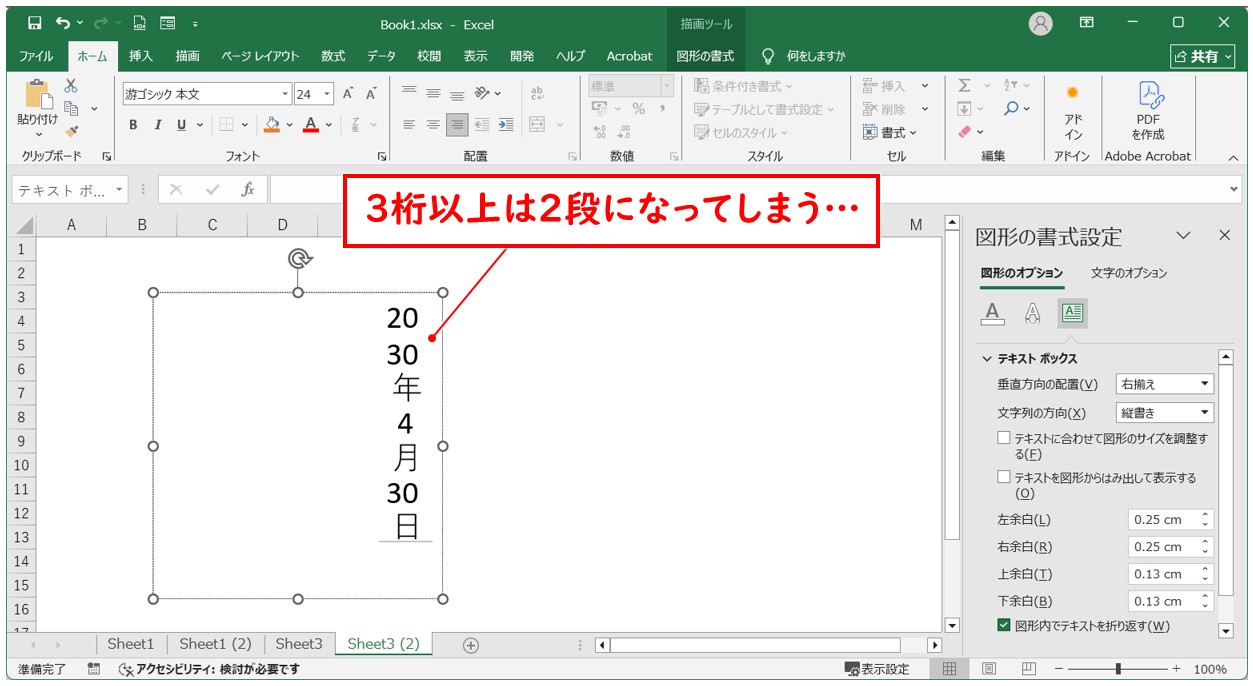Switch to the 挿入 ribbon tab
Screen dimensions: 1253x686
tap(141, 56)
